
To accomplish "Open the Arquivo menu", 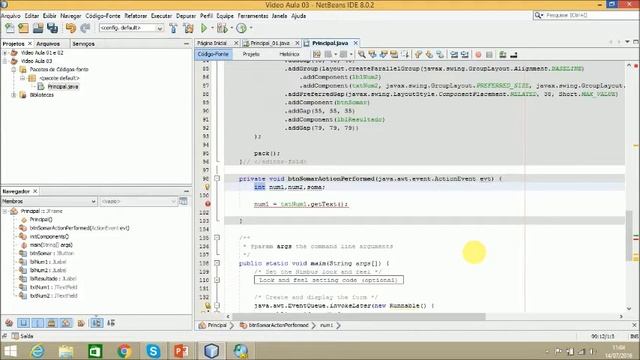I will coord(11,16).
